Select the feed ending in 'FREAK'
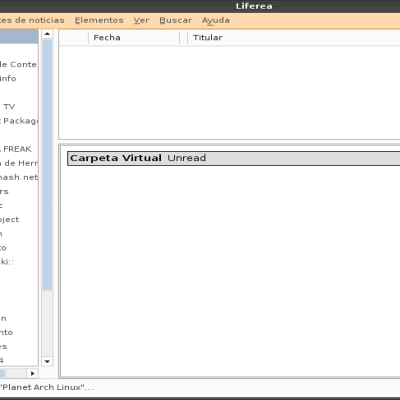The image size is (400, 400). [19, 149]
